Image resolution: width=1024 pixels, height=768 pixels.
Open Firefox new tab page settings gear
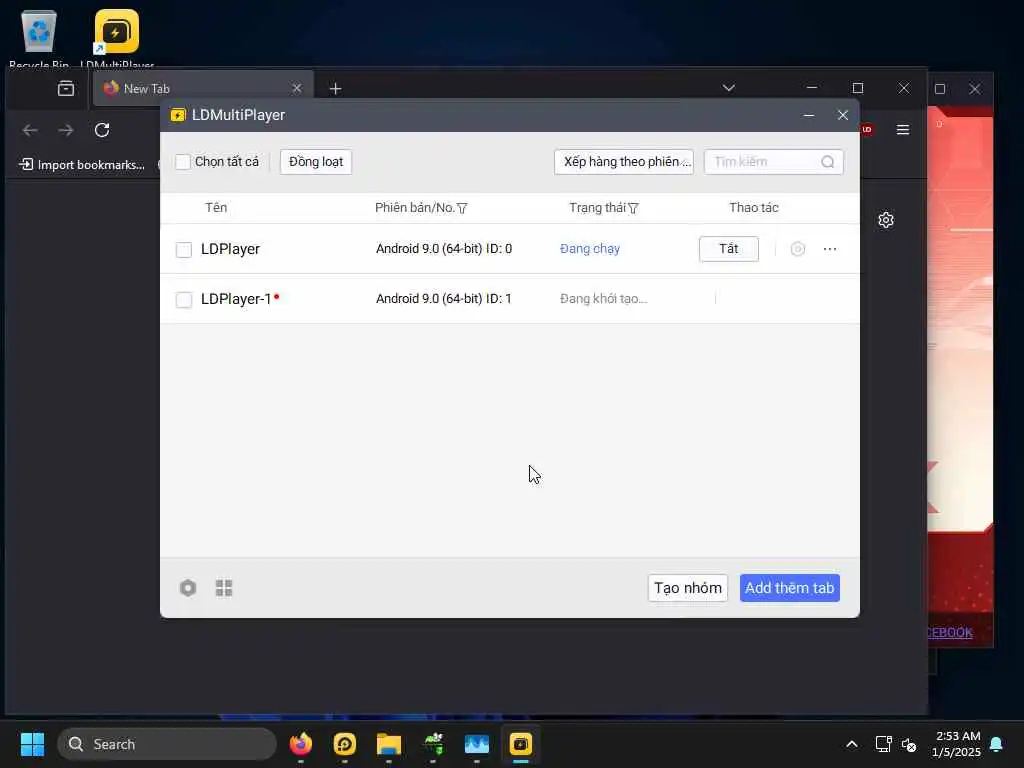coord(886,220)
